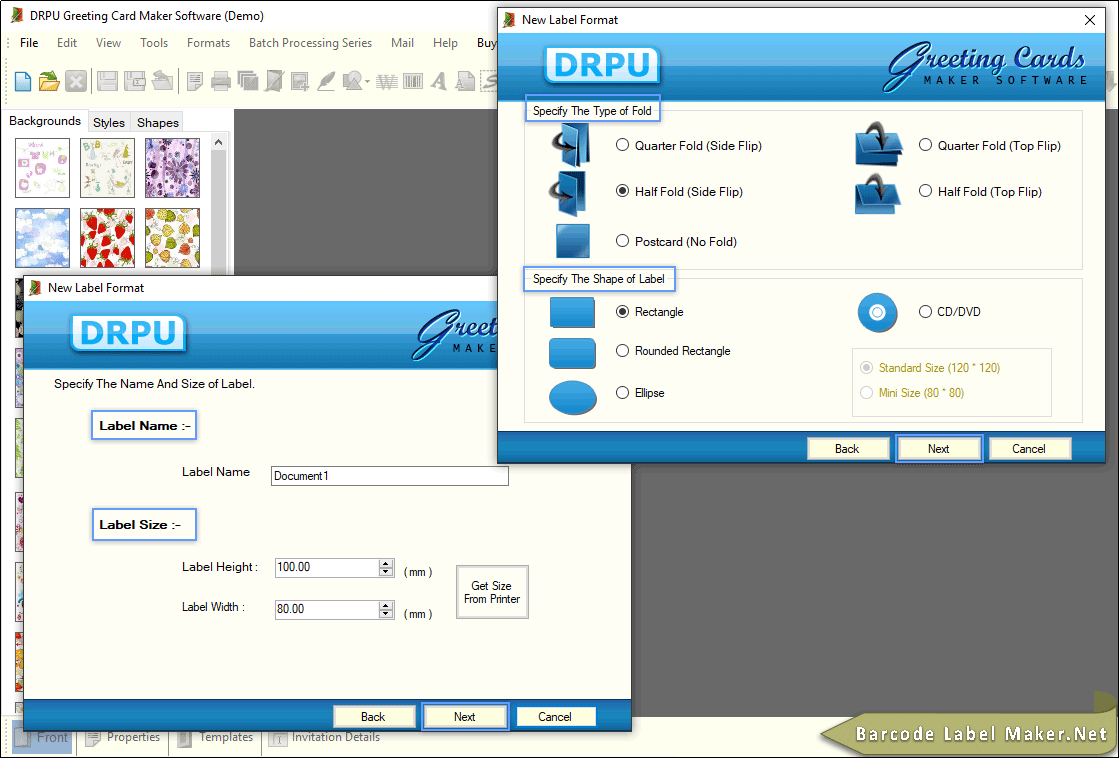This screenshot has height=758, width=1119.
Task: Switch to the Templates bottom tab
Action: pyautogui.click(x=216, y=737)
